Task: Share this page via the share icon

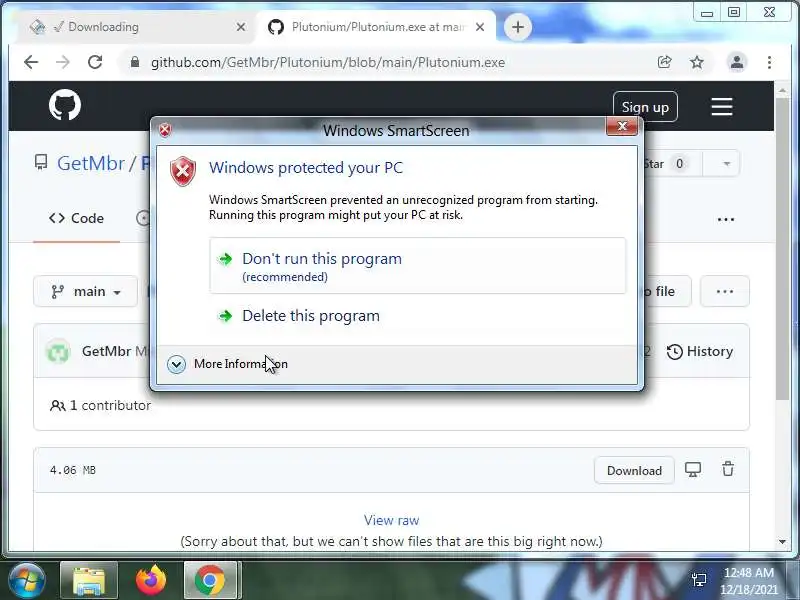Action: (x=664, y=62)
